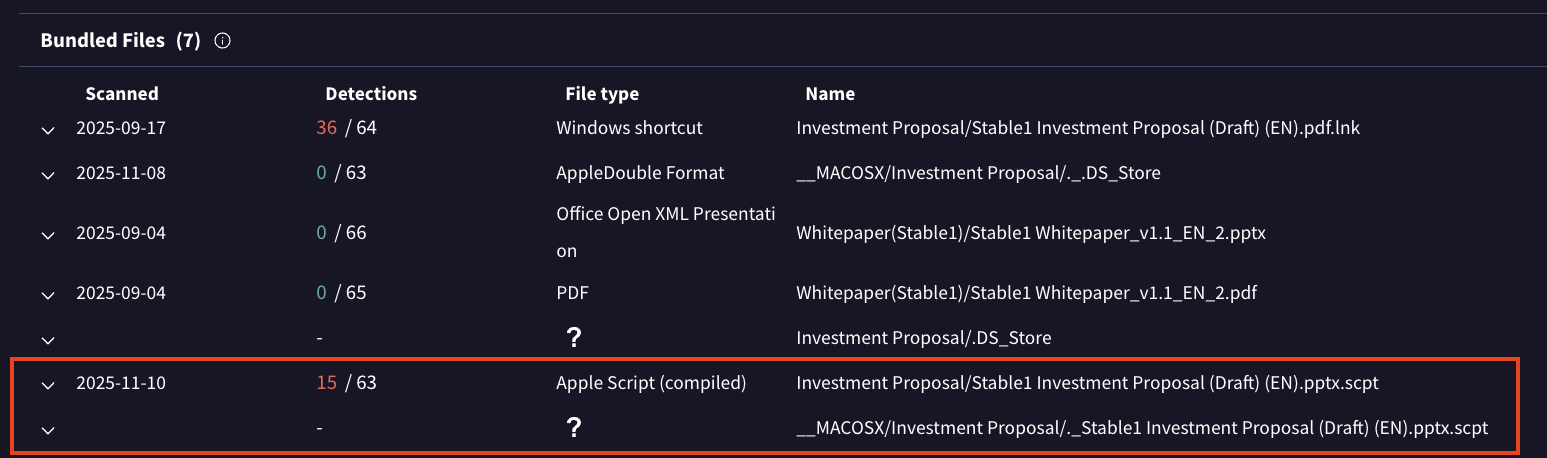Expand the Office Open XML Presentation row
Viewport: 1547px width, 458px height.
[x=47, y=235]
